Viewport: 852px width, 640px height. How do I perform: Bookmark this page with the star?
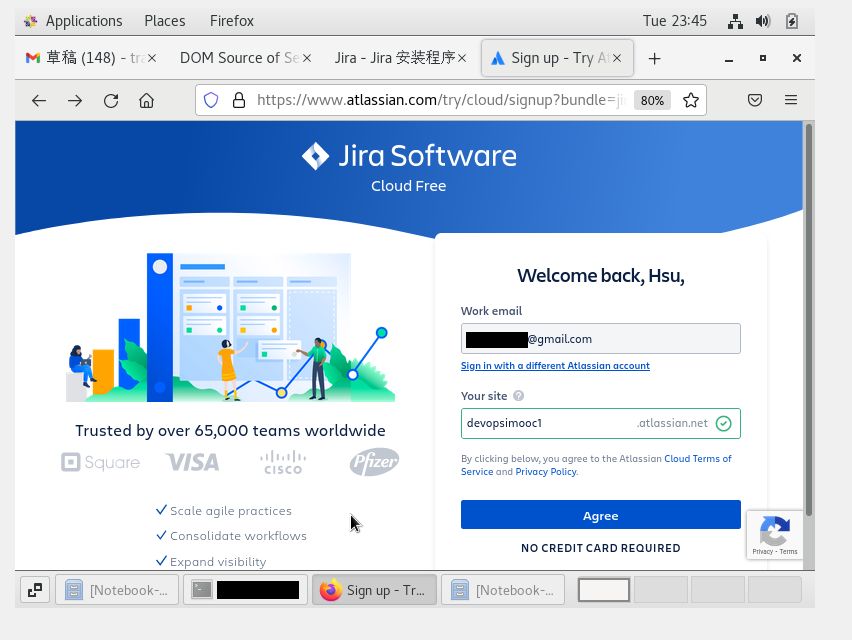point(691,100)
